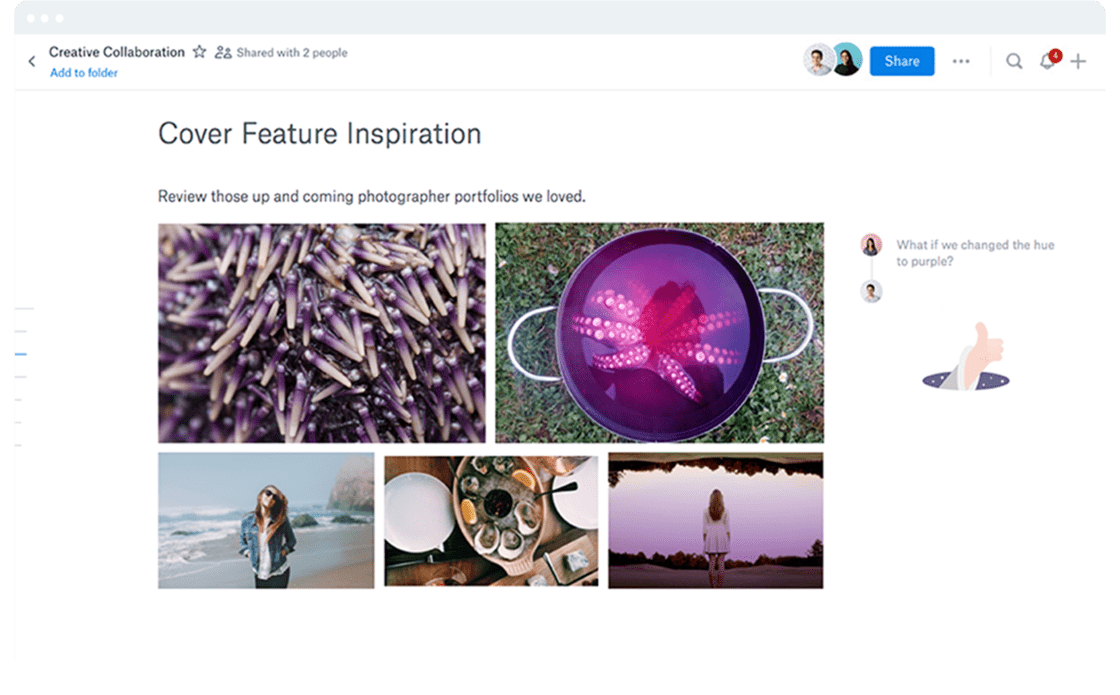This screenshot has height=695, width=1120.
Task: Open notifications from the bell icon
Action: [1047, 61]
